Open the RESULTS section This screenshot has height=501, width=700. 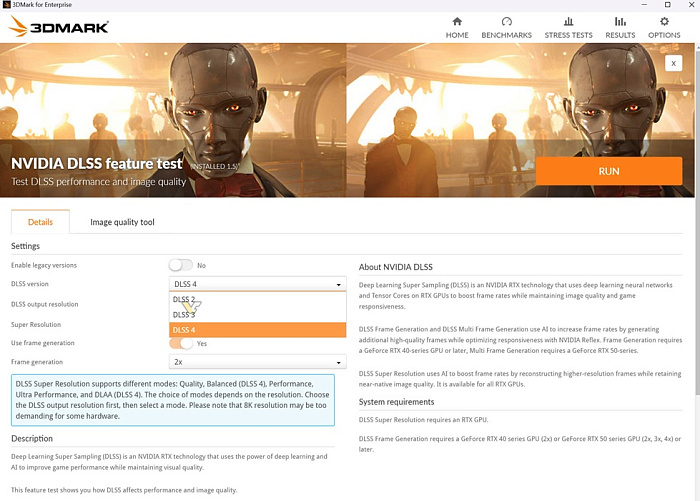click(x=620, y=28)
